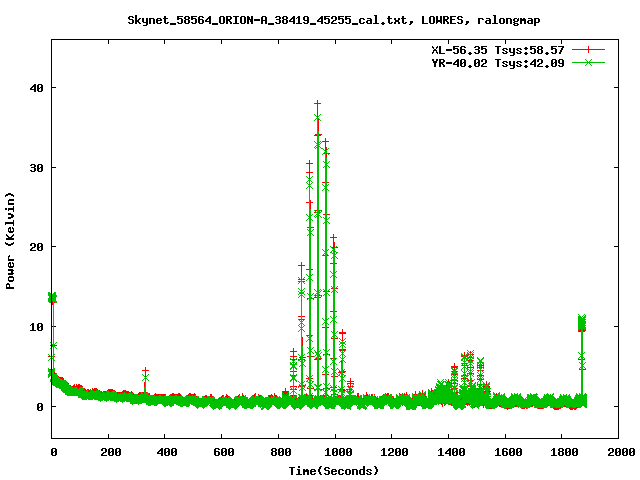Click the x-axis tick label 1600
640x480 pixels.
pyautogui.click(x=508, y=452)
